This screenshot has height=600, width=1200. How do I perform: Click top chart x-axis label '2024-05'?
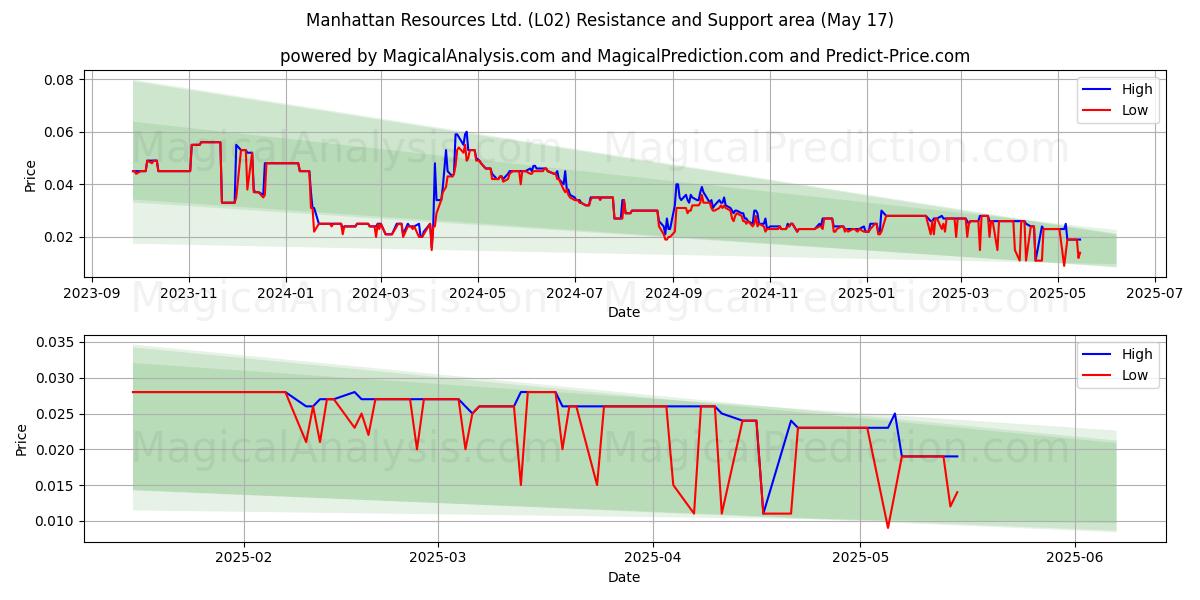click(477, 294)
